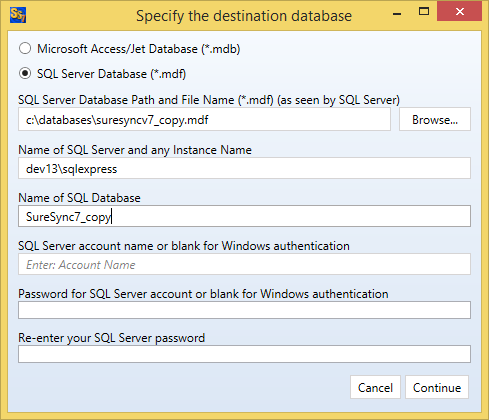Screen dimensions: 489x420
Task: Click the SureSync app icon in title bar
Action: [18, 15]
